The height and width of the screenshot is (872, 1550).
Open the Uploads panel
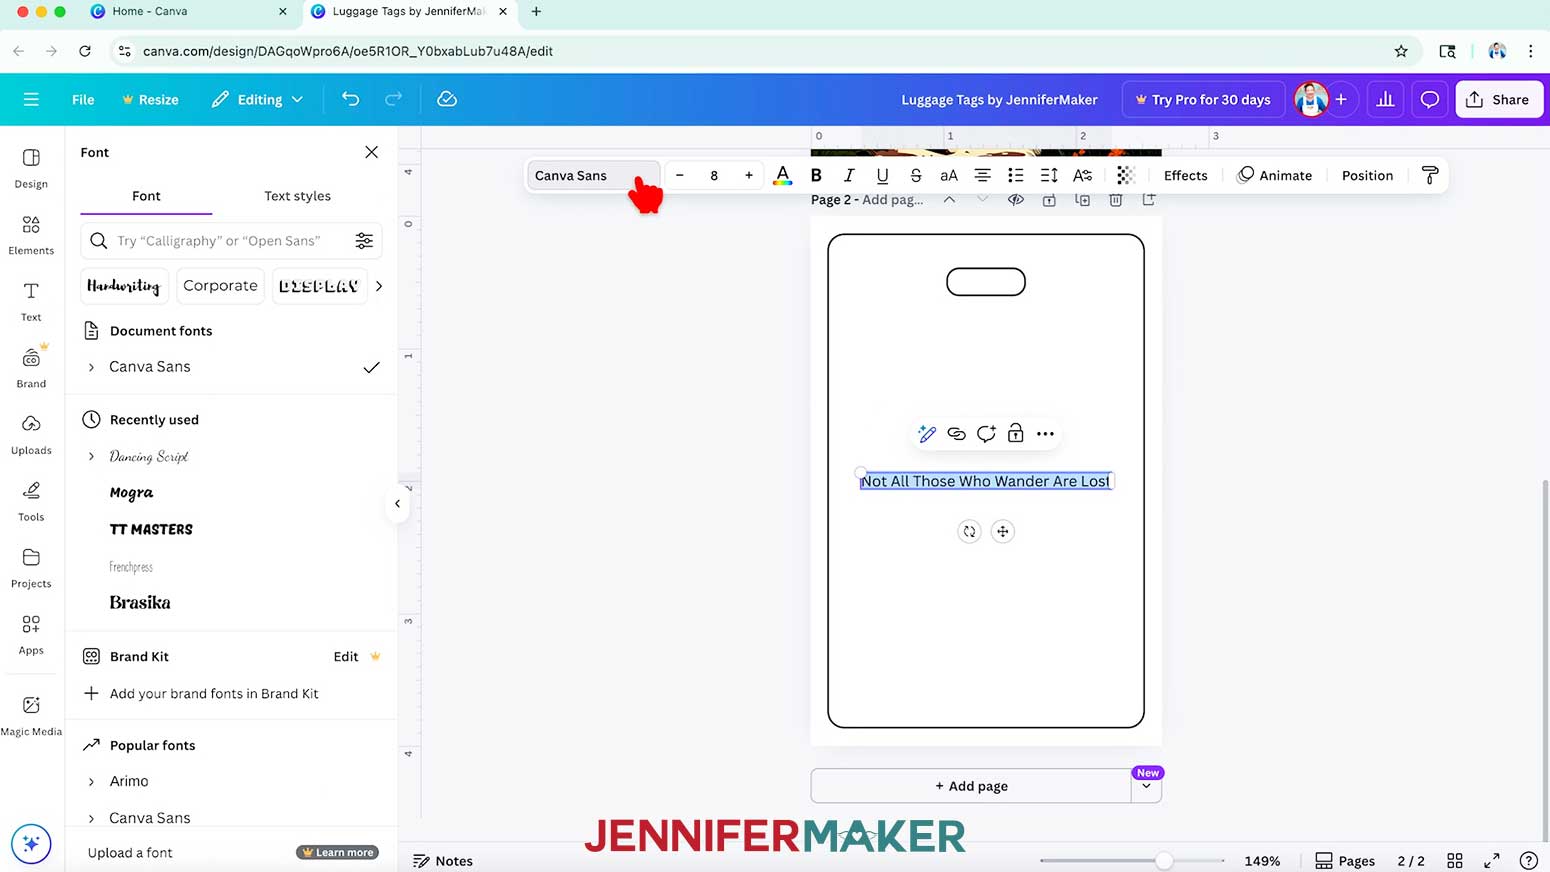coord(31,435)
